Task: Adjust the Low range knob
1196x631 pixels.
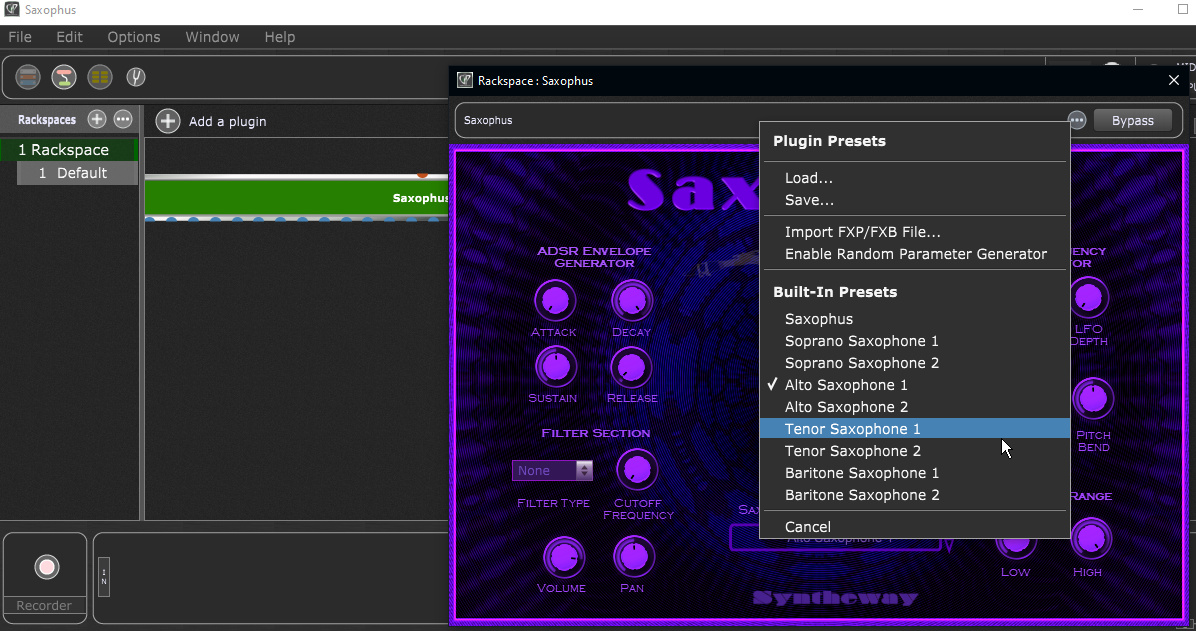Action: [1015, 546]
